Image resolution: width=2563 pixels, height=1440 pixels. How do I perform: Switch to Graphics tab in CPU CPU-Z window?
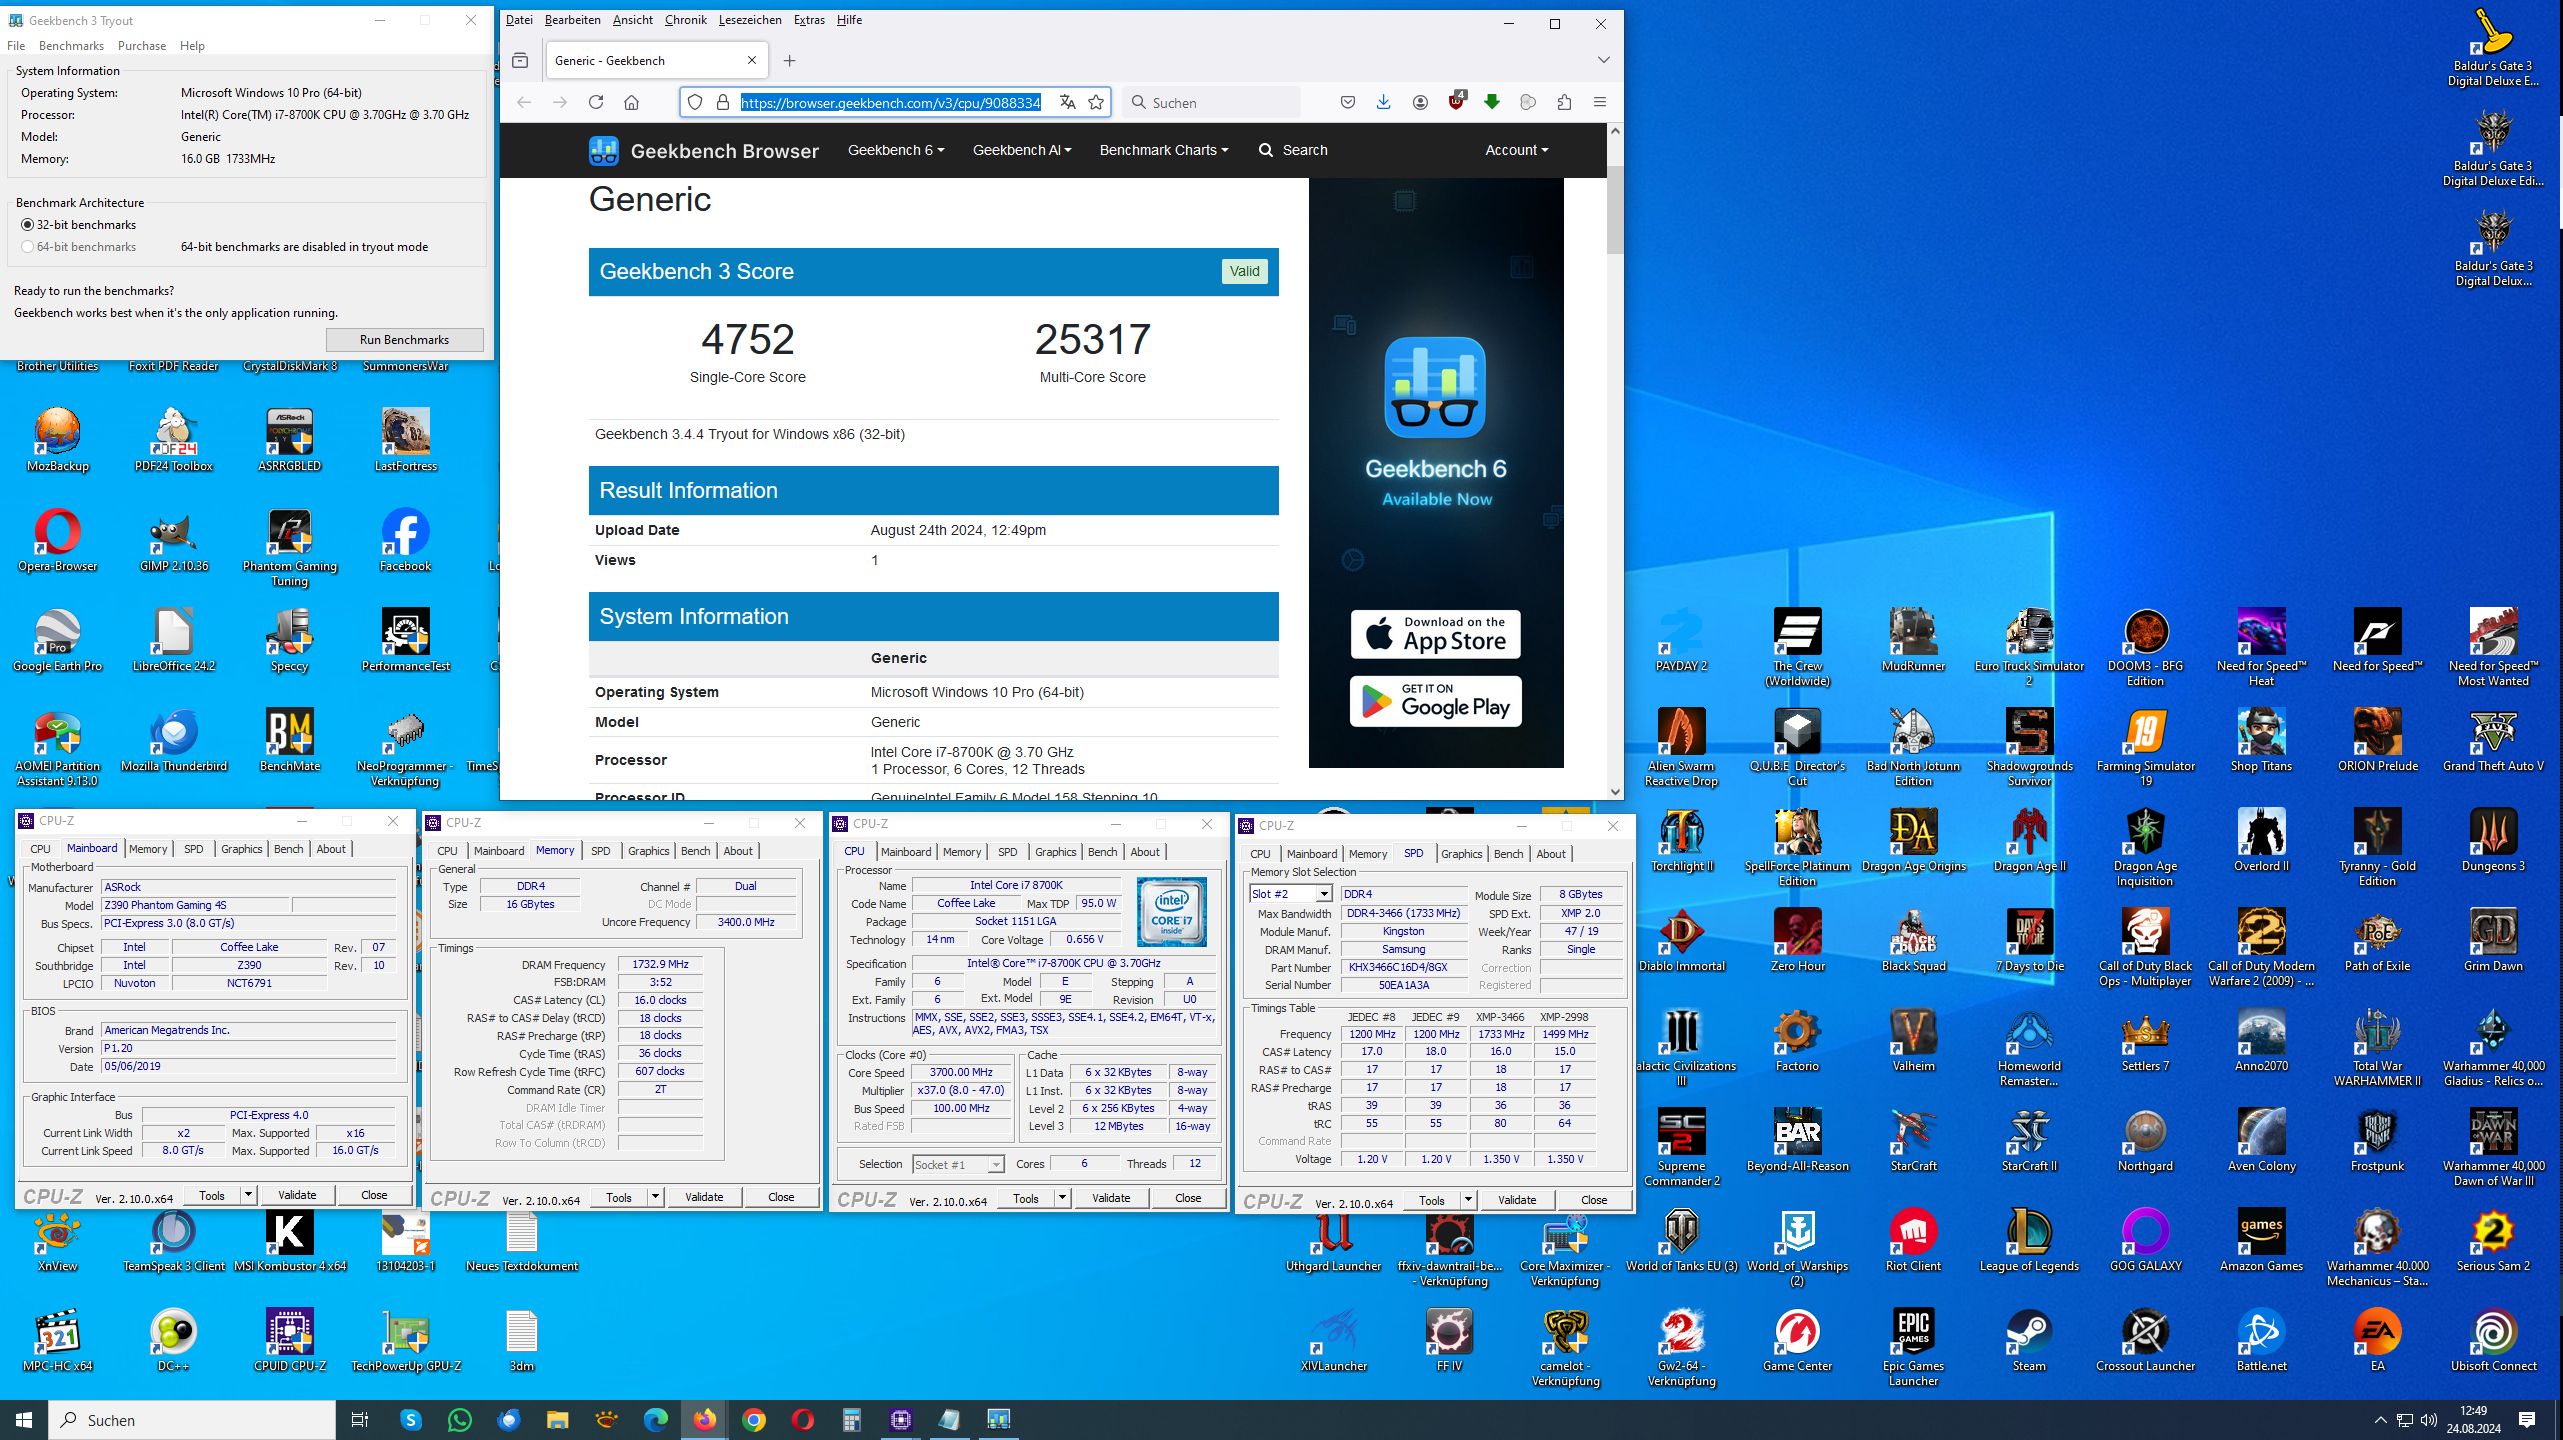pos(1055,852)
